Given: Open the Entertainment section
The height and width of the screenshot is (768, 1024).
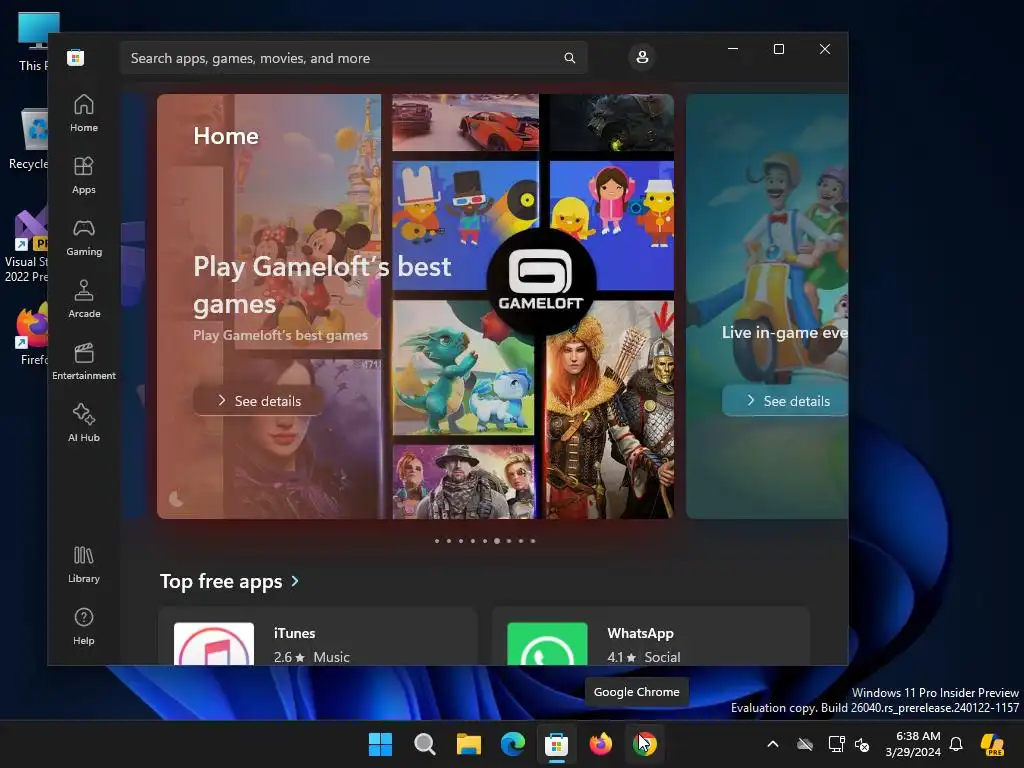Looking at the screenshot, I should click(x=84, y=361).
